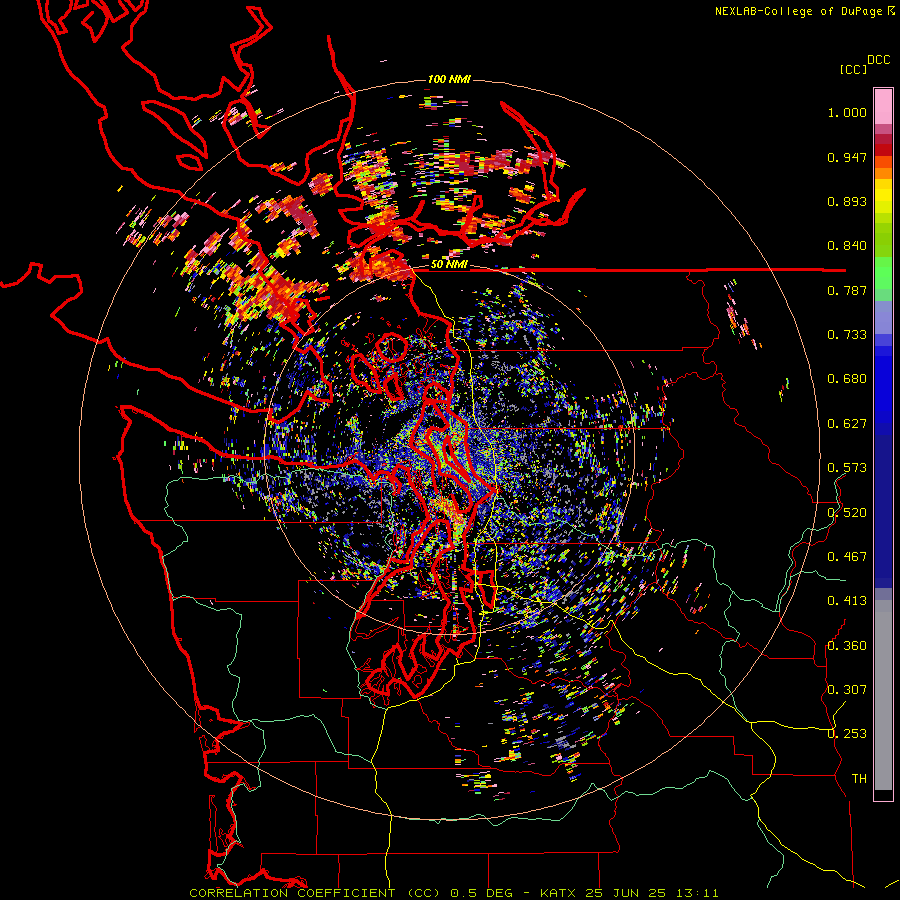Viewport: 900px width, 900px height.
Task: Click the DCC legend heading
Action: point(878,60)
